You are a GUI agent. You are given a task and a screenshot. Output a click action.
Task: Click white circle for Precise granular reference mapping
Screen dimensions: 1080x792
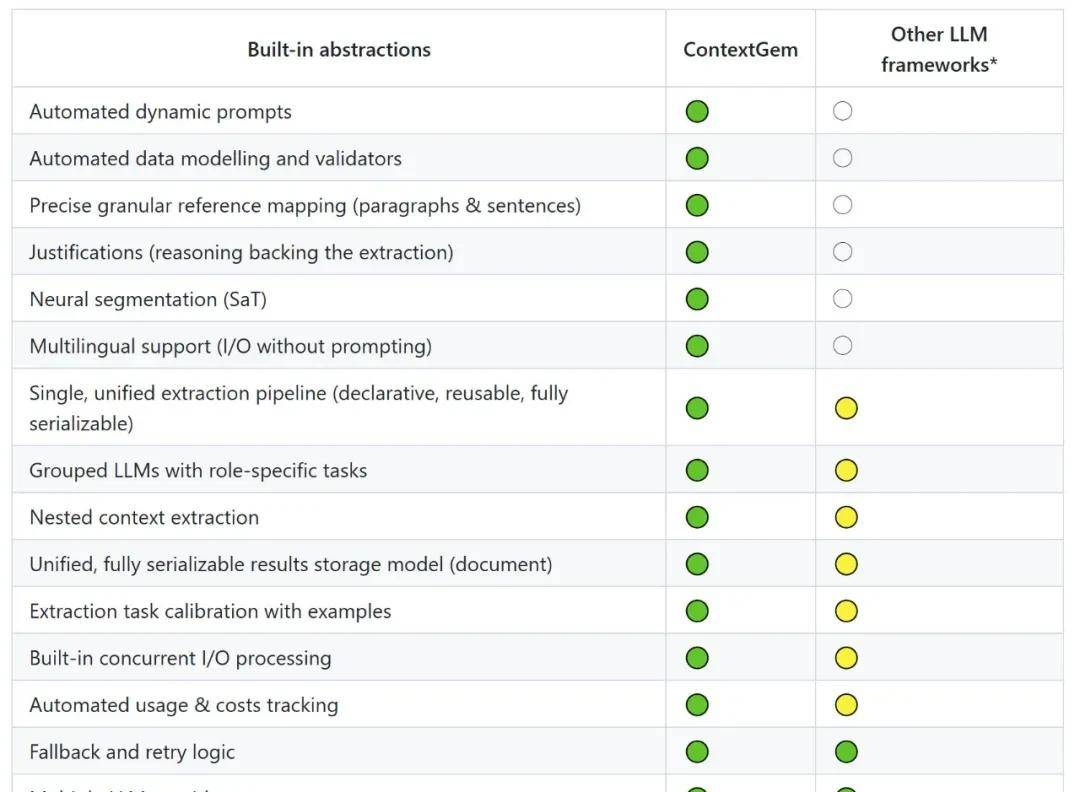843,205
